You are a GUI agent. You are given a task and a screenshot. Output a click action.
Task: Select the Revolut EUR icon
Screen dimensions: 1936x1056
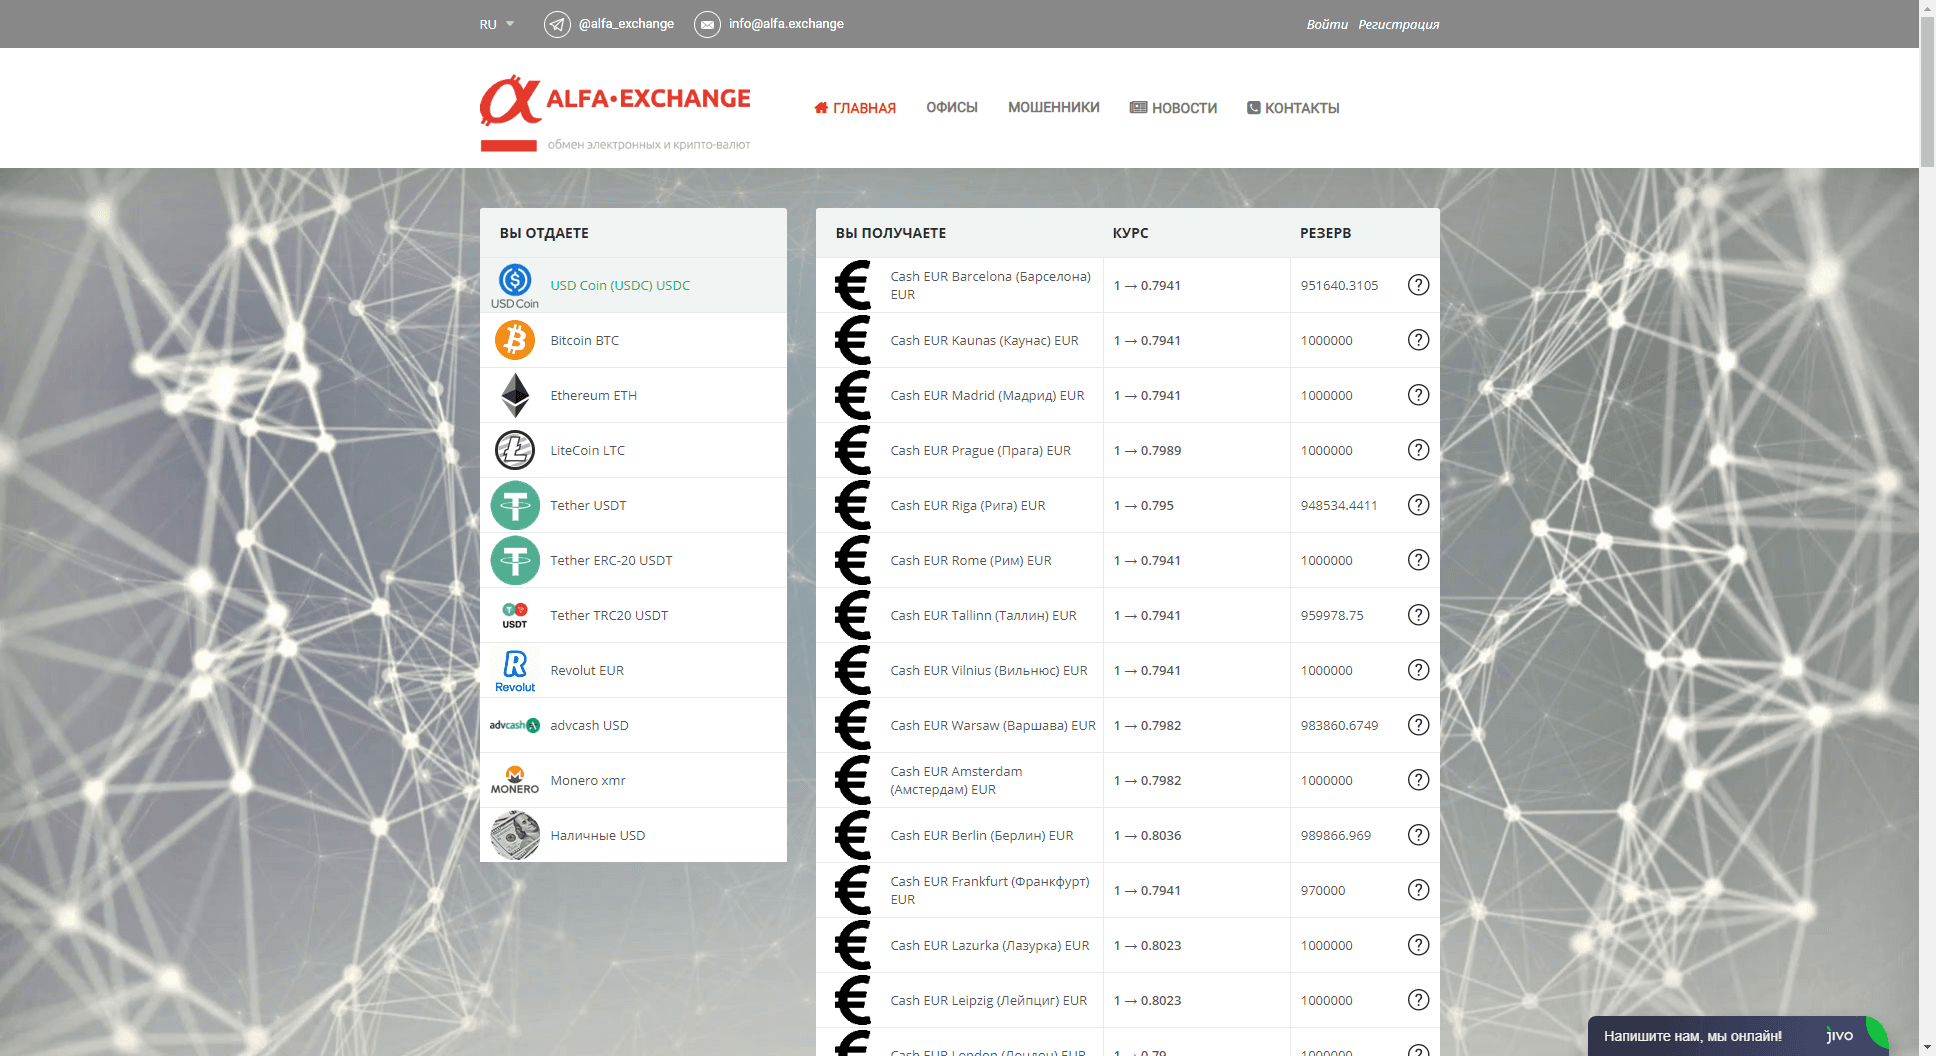click(x=514, y=670)
